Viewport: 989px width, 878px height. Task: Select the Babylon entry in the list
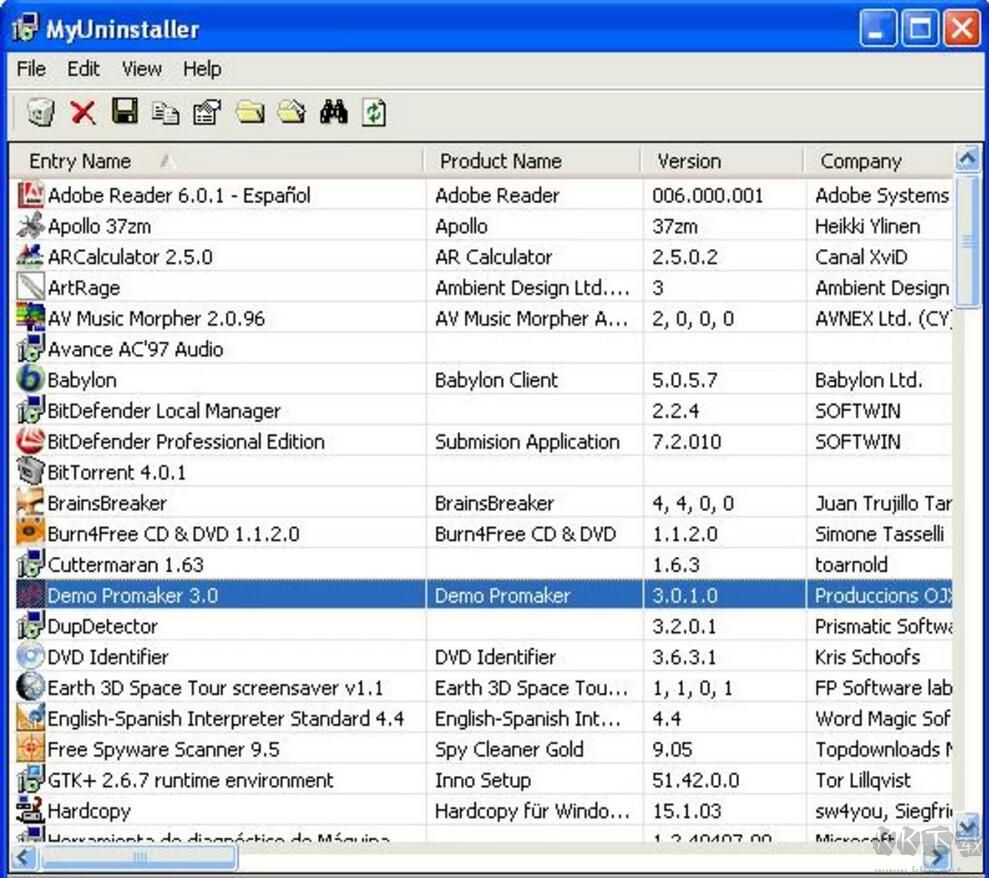[x=82, y=380]
